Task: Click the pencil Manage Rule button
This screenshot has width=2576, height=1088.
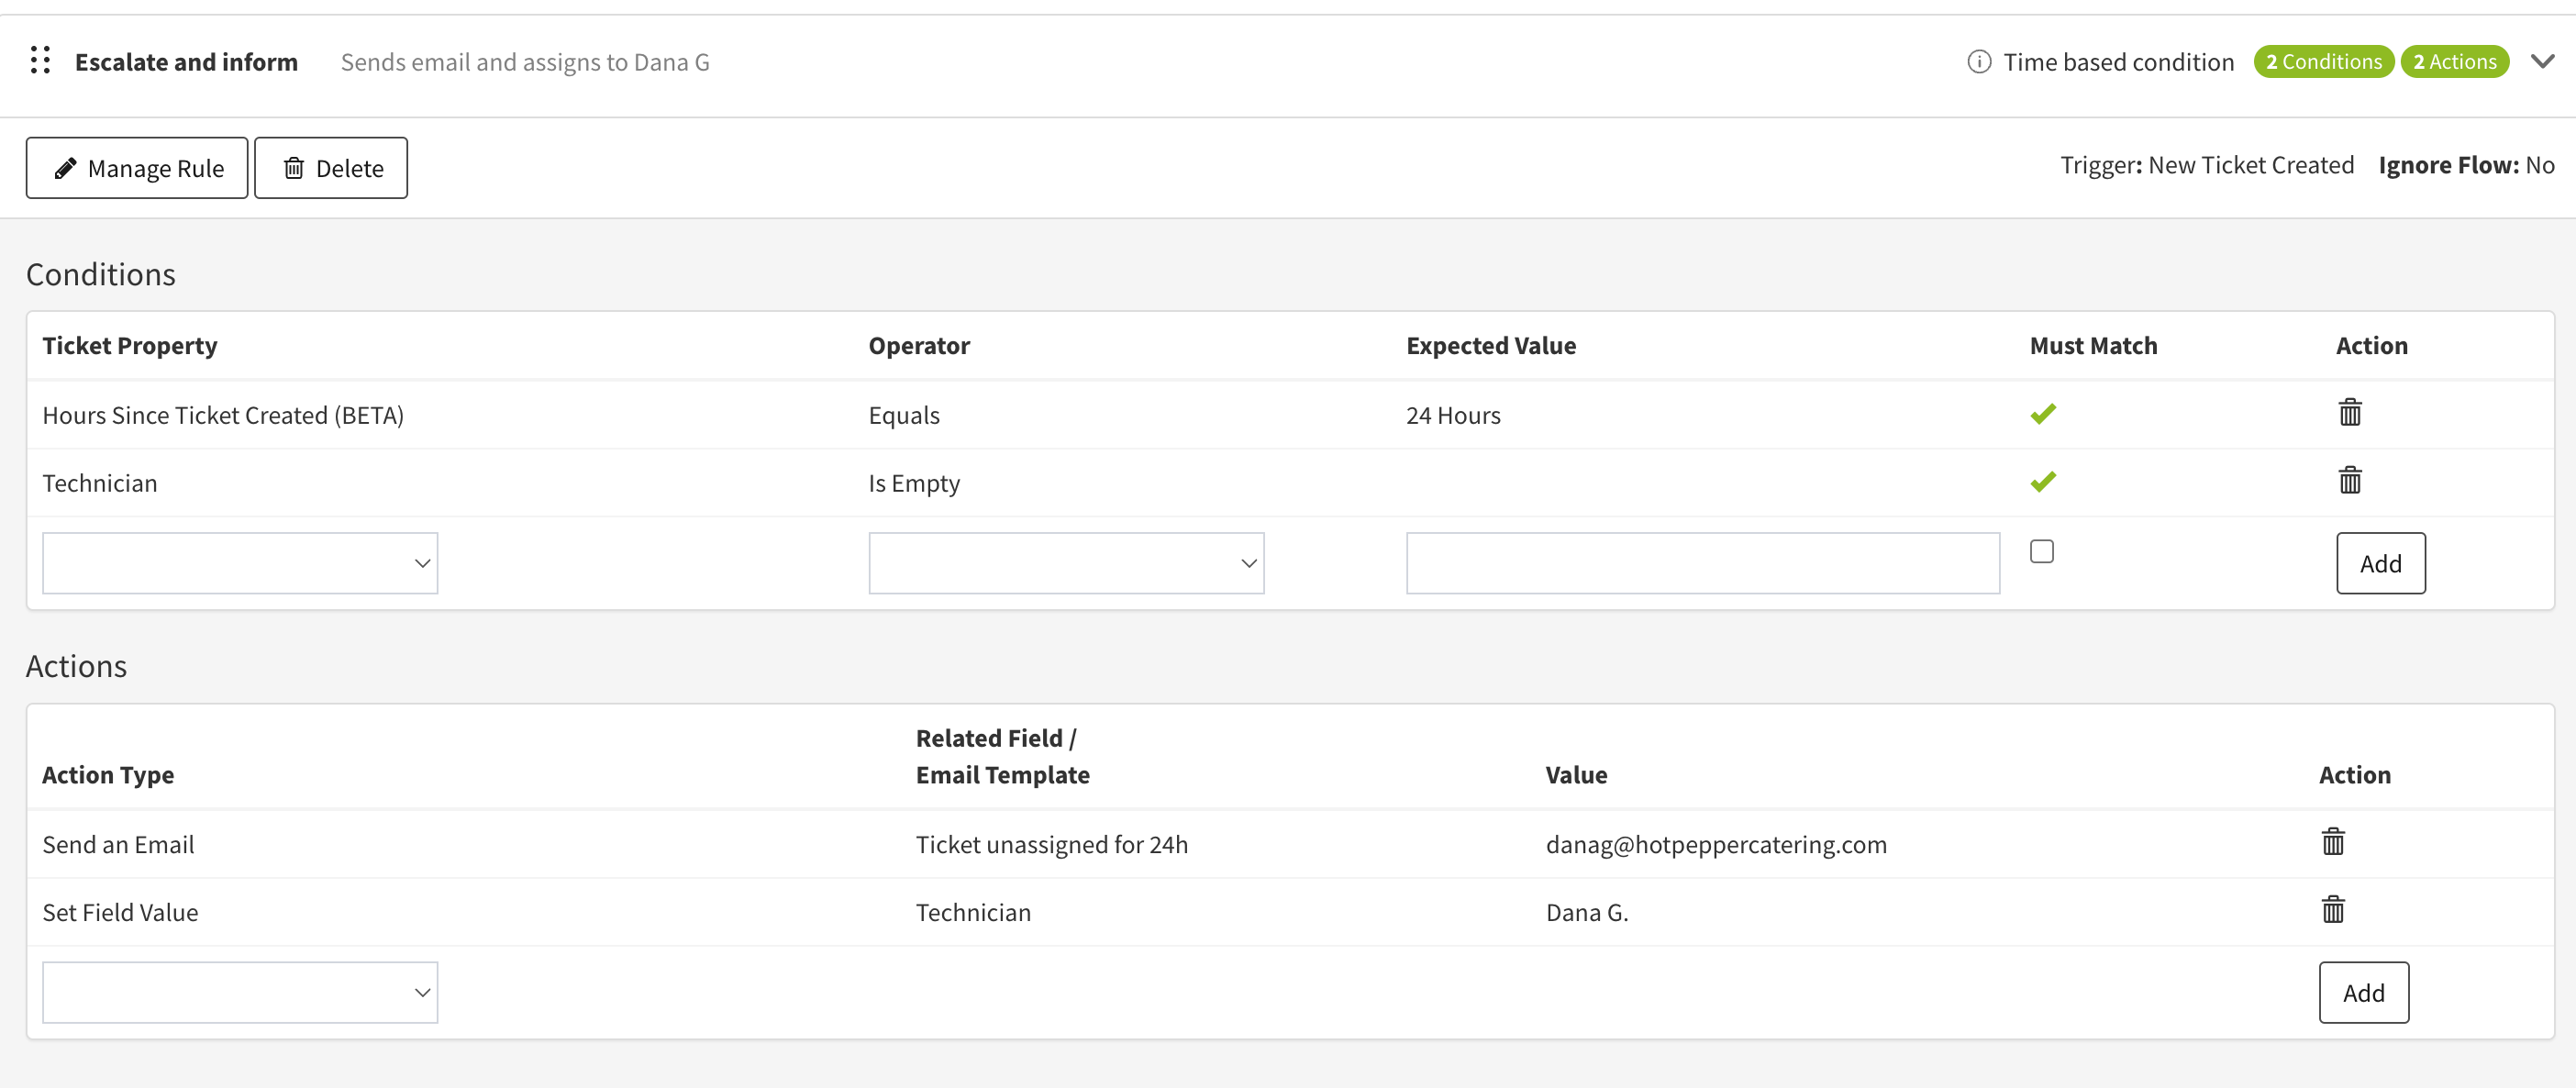Action: [x=137, y=168]
